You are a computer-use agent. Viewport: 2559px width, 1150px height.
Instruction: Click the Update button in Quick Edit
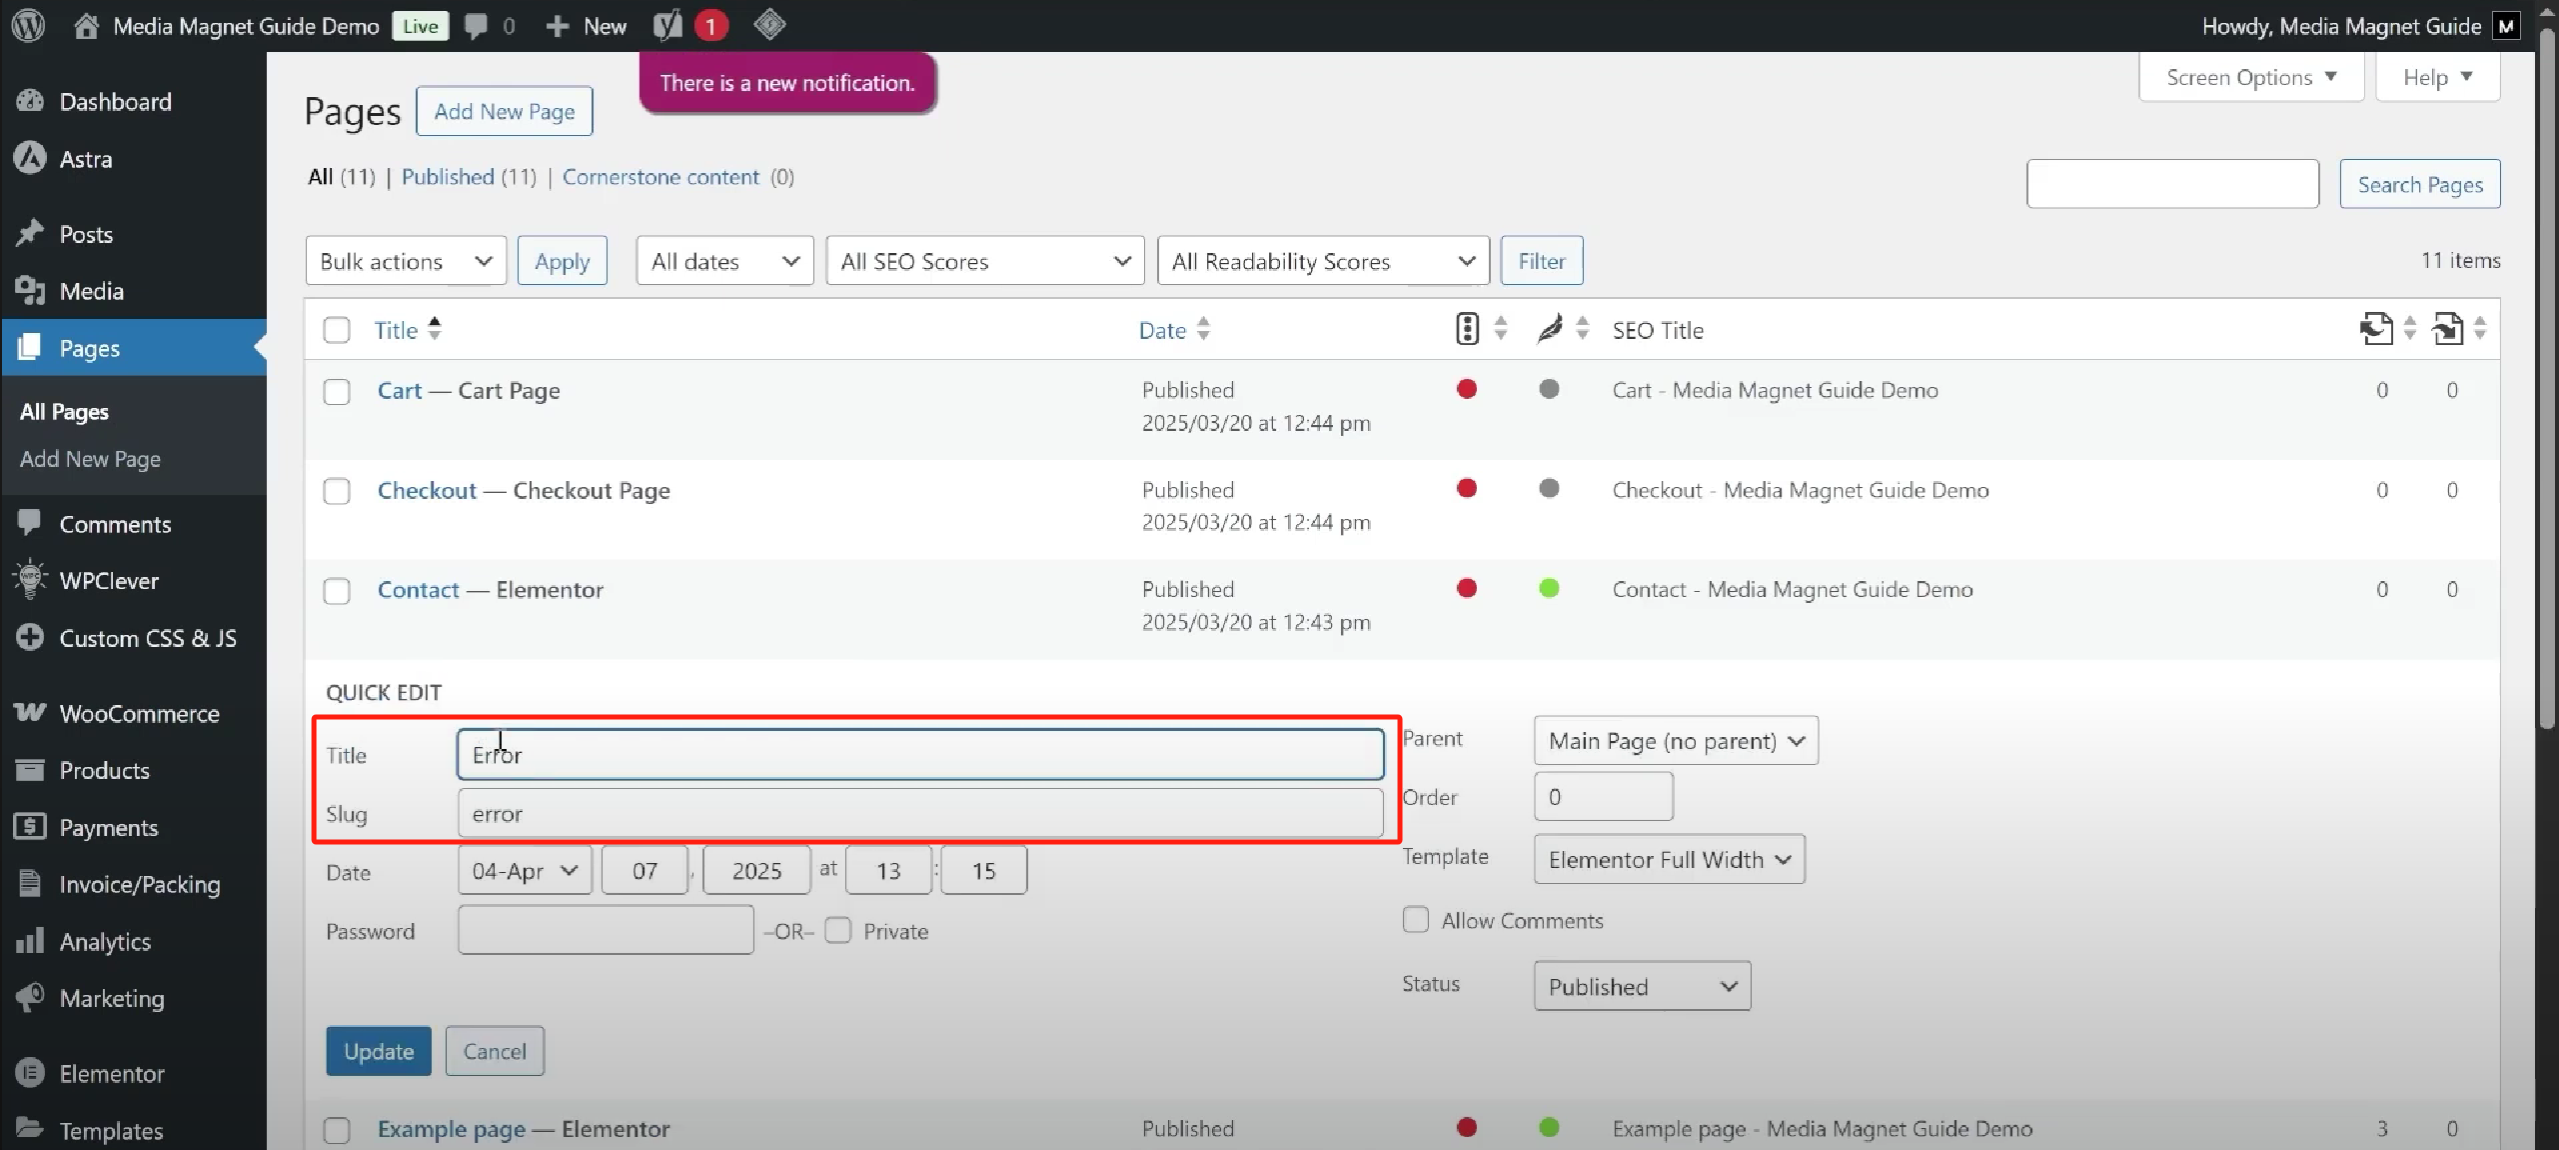click(377, 1050)
